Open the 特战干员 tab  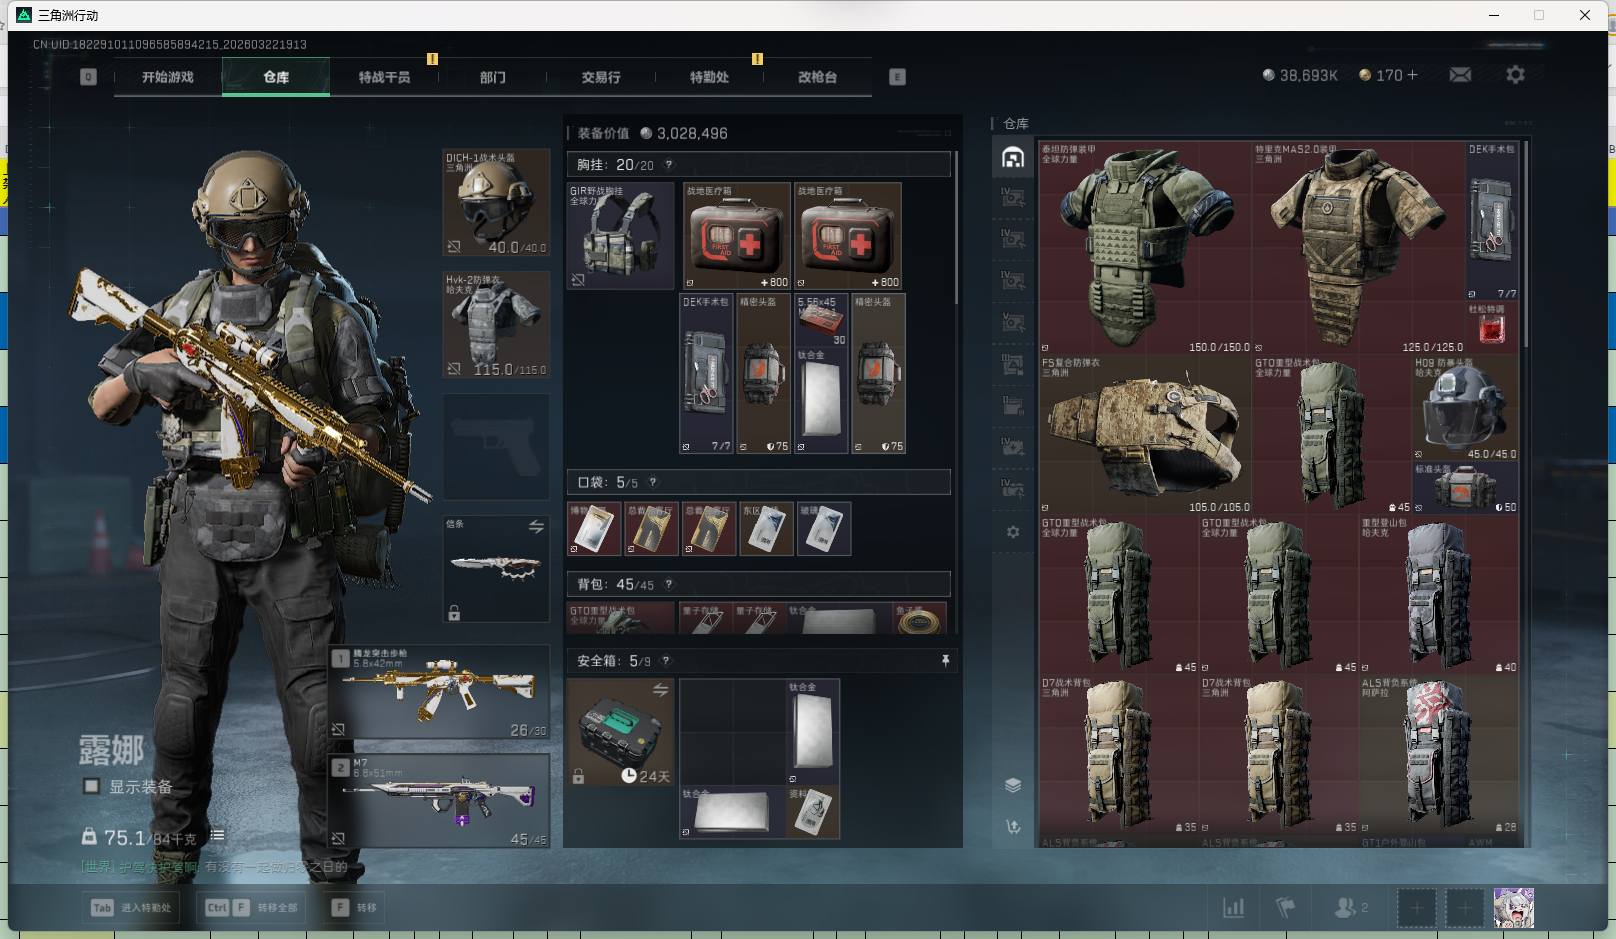(x=385, y=77)
